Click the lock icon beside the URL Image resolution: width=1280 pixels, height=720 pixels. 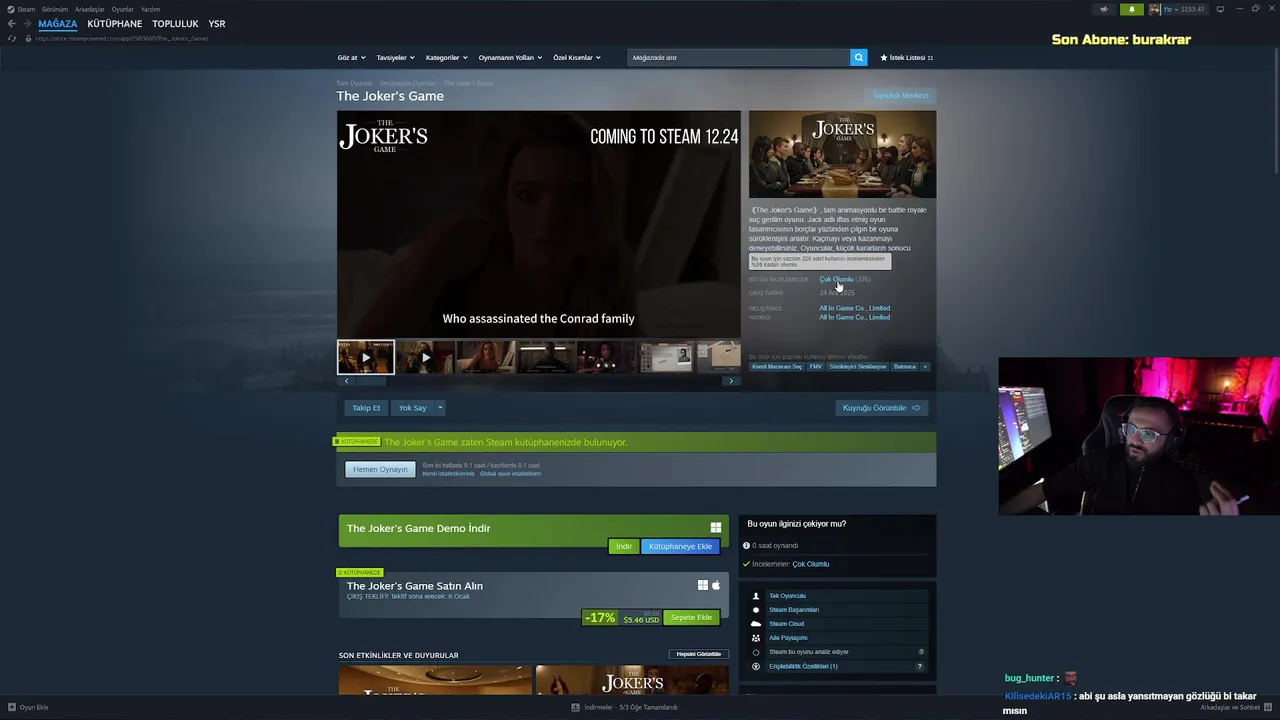click(x=28, y=38)
